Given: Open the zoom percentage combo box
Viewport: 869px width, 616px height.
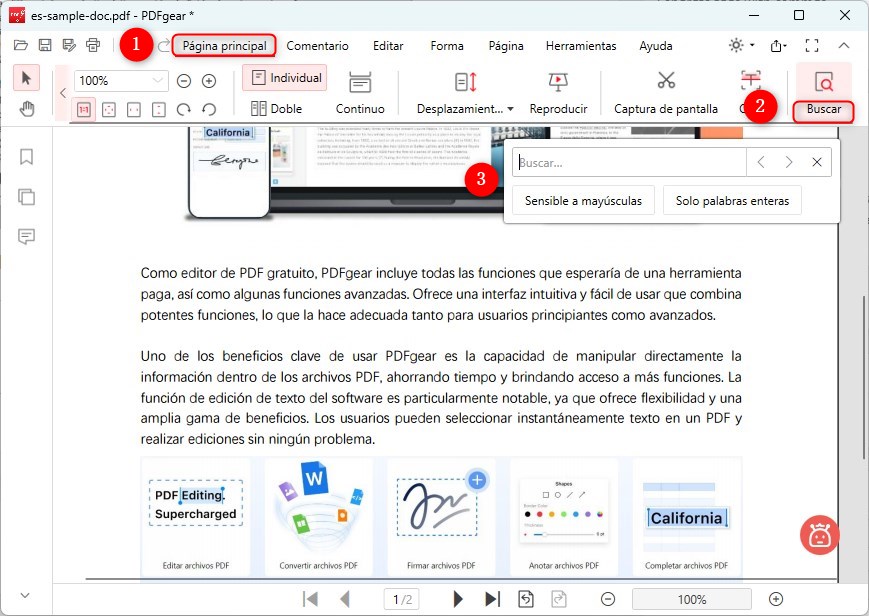Looking at the screenshot, I should pyautogui.click(x=121, y=81).
